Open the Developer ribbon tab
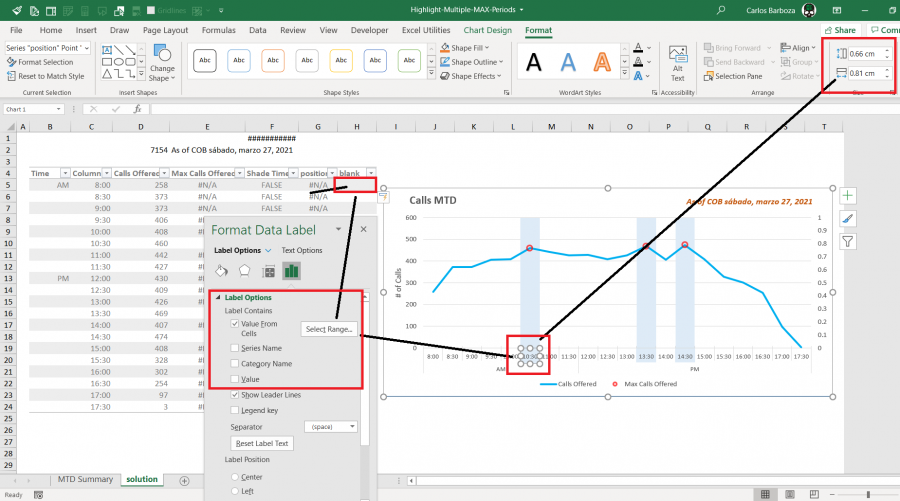This screenshot has width=900, height=501. pos(370,30)
